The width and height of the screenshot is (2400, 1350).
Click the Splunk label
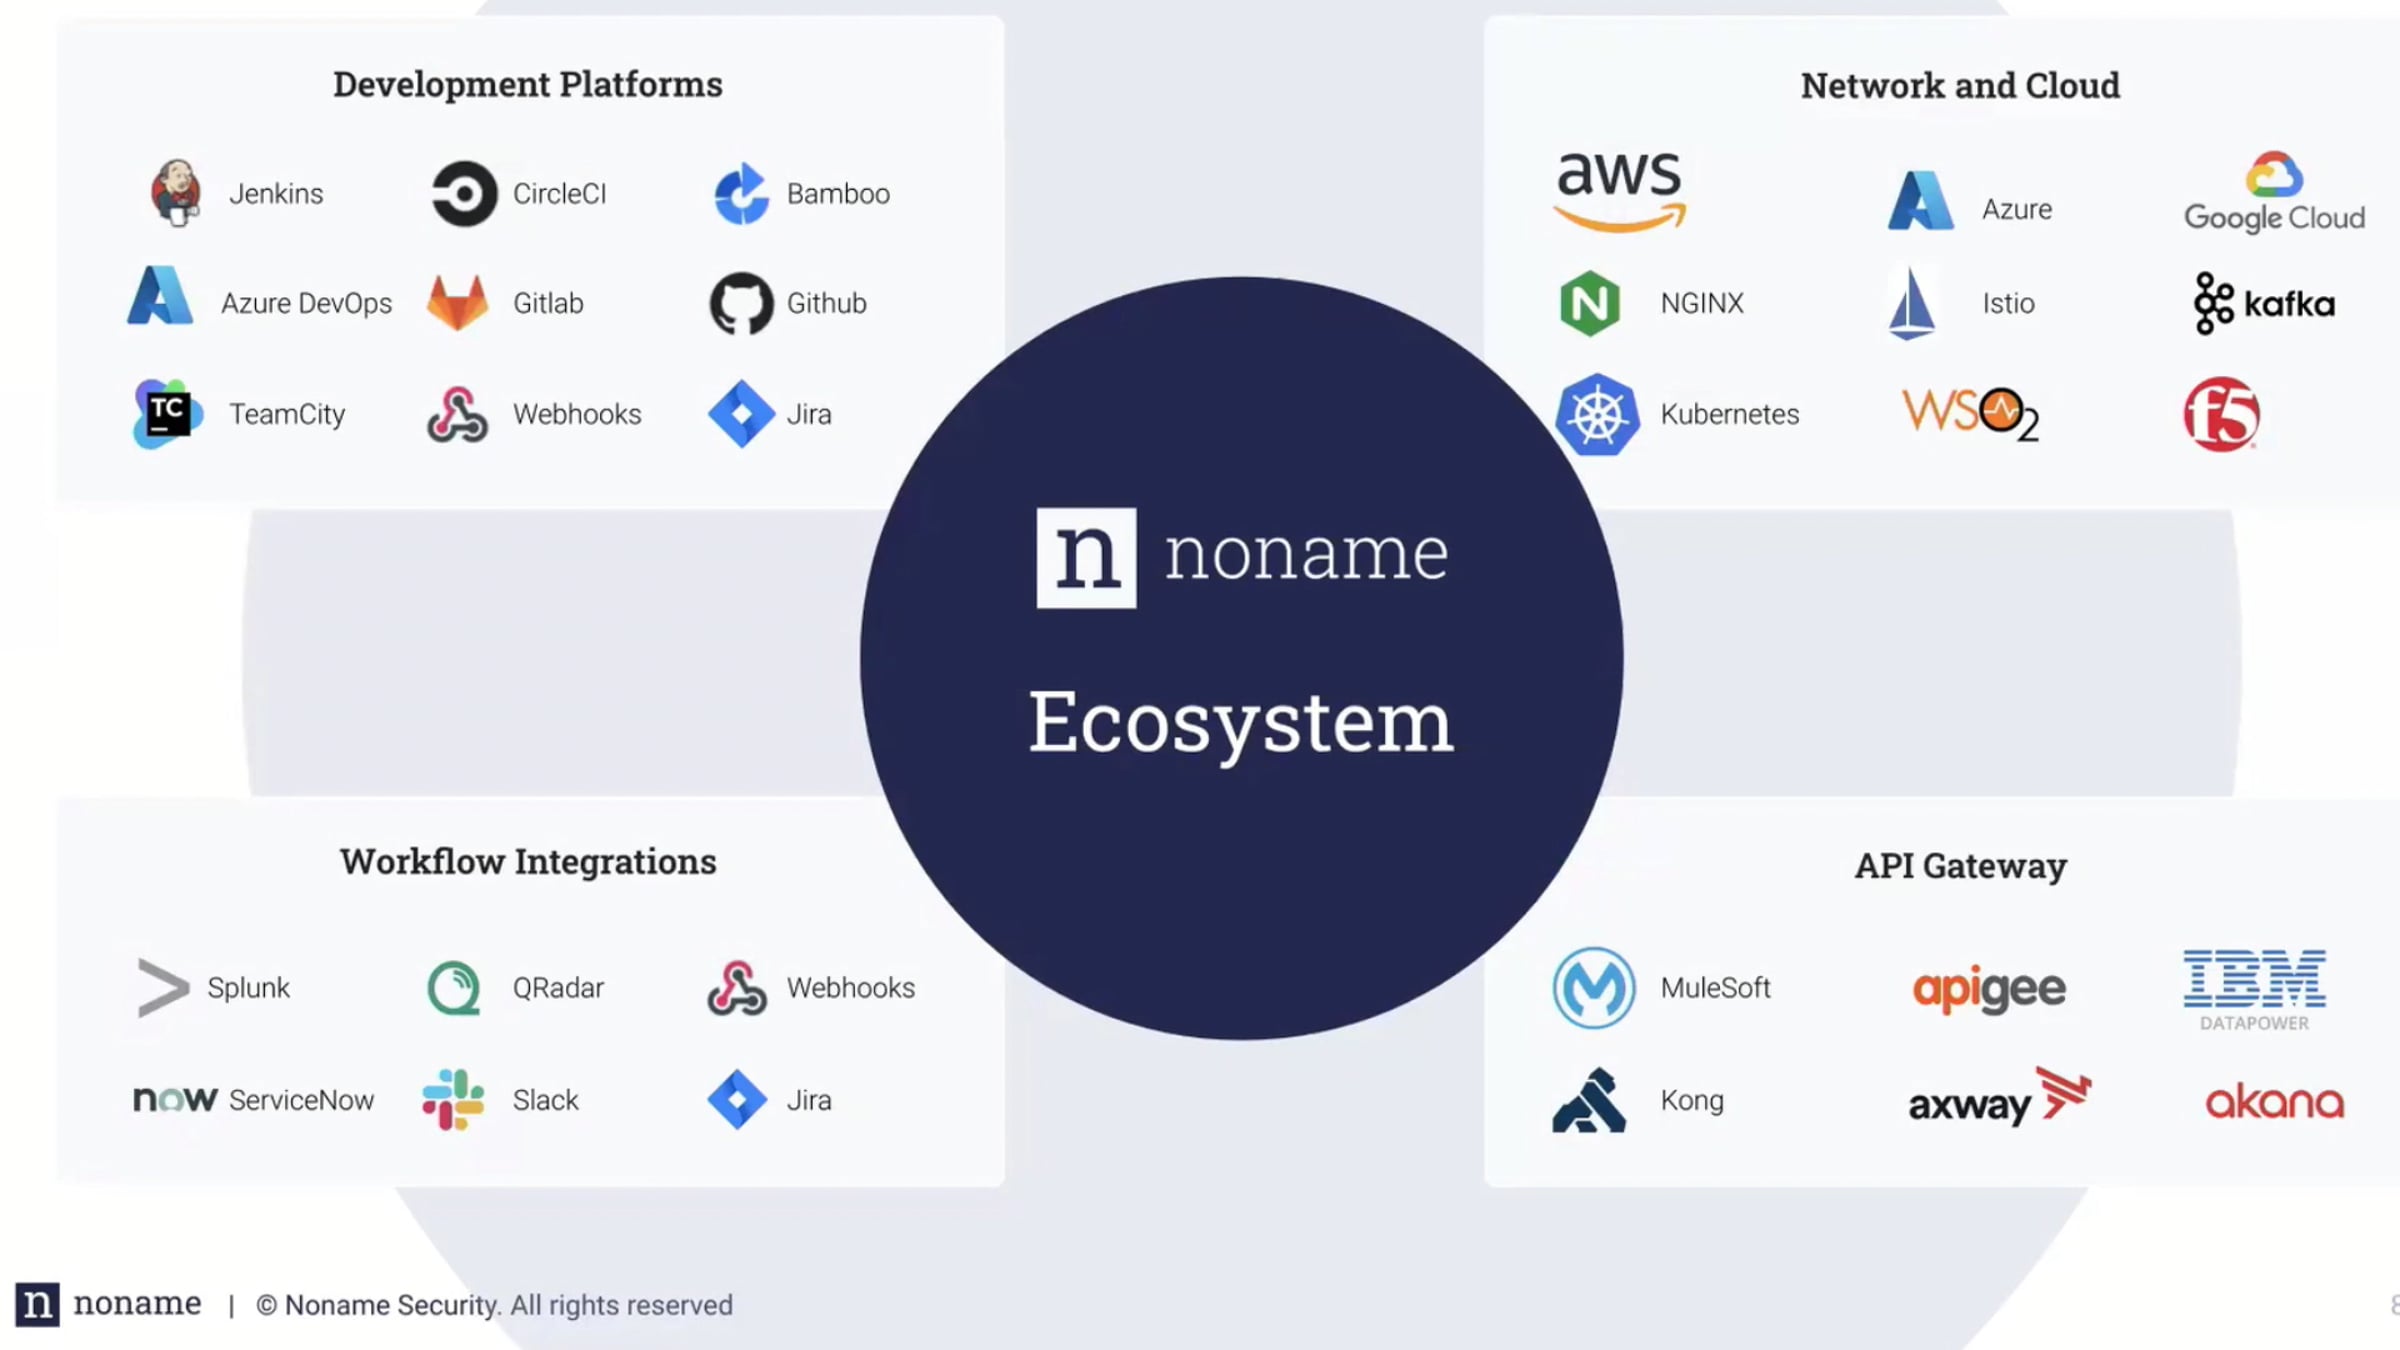tap(248, 988)
